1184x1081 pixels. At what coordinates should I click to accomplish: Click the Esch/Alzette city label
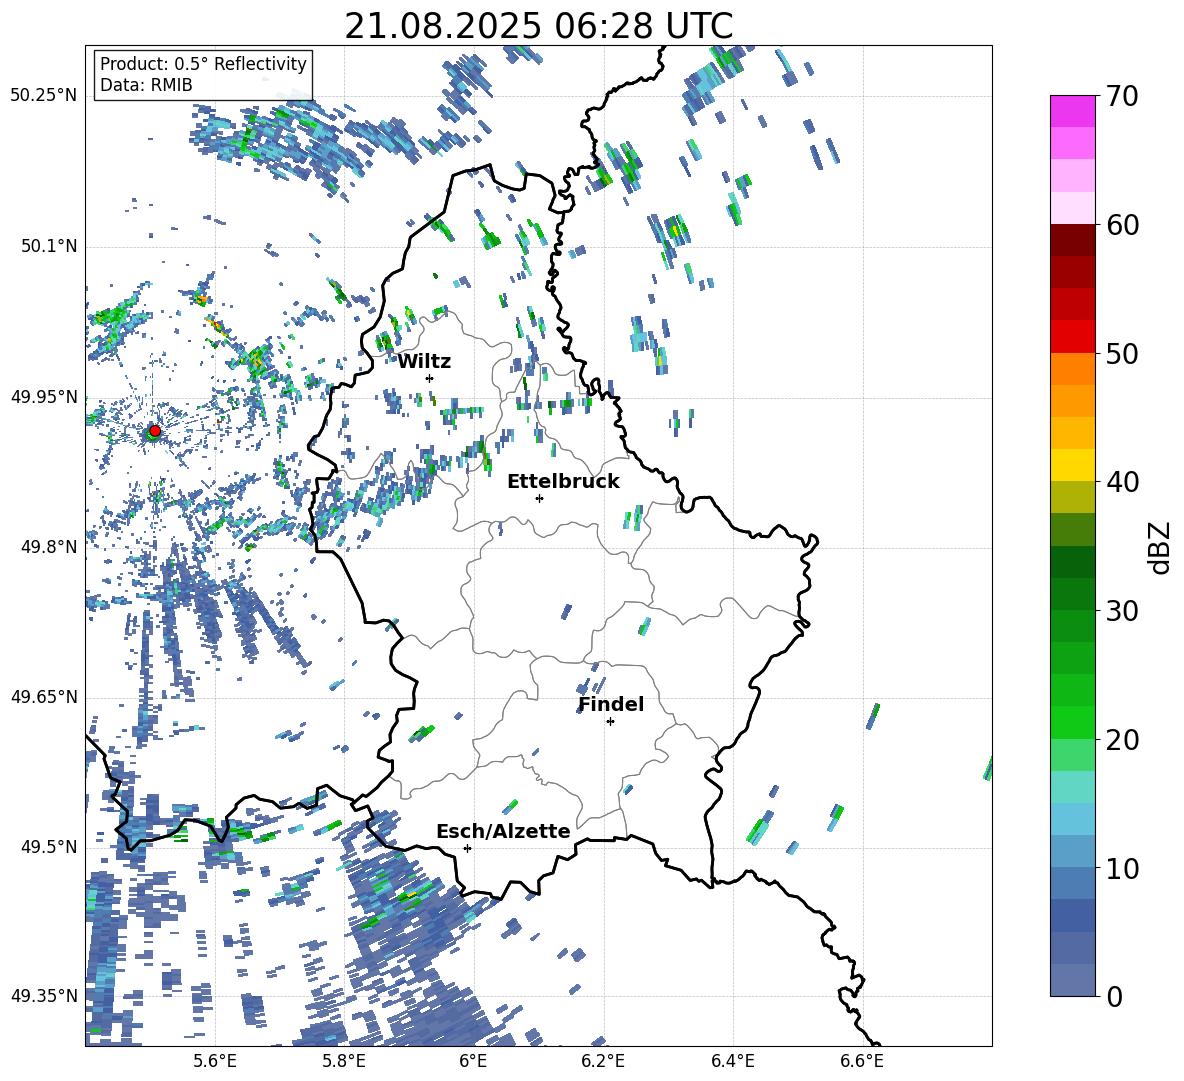pyautogui.click(x=503, y=831)
